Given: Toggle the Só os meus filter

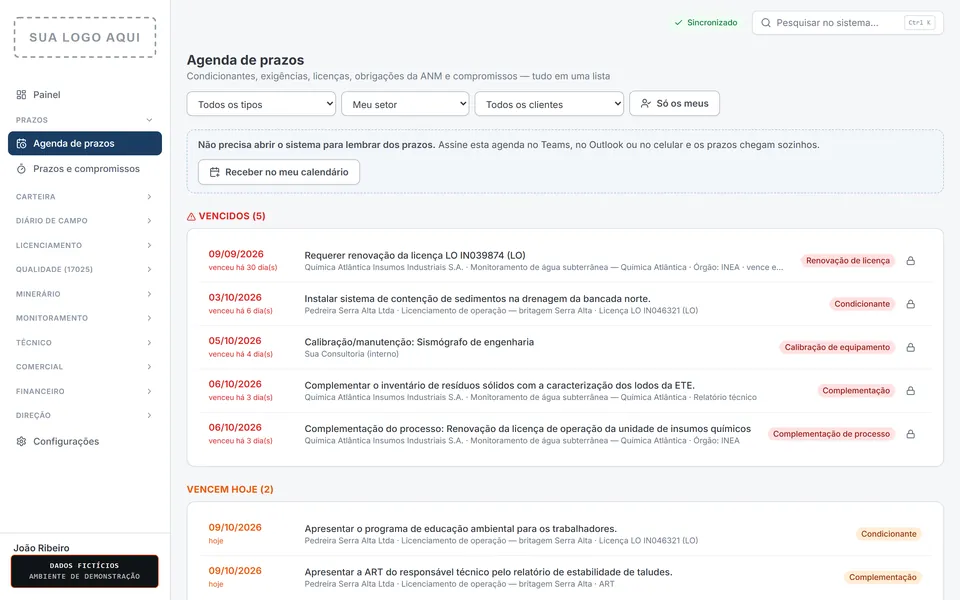Looking at the screenshot, I should (674, 103).
